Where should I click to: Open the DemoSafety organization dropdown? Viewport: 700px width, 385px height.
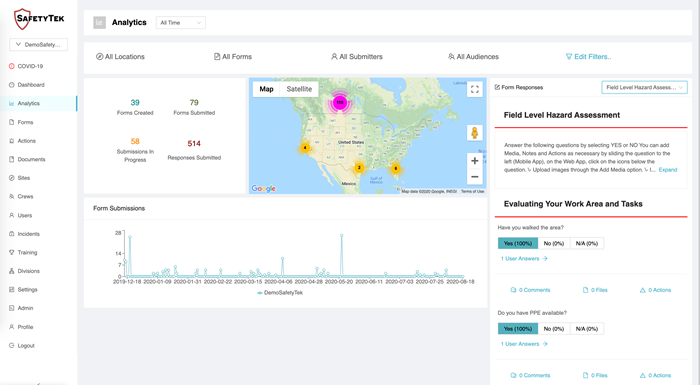(38, 45)
